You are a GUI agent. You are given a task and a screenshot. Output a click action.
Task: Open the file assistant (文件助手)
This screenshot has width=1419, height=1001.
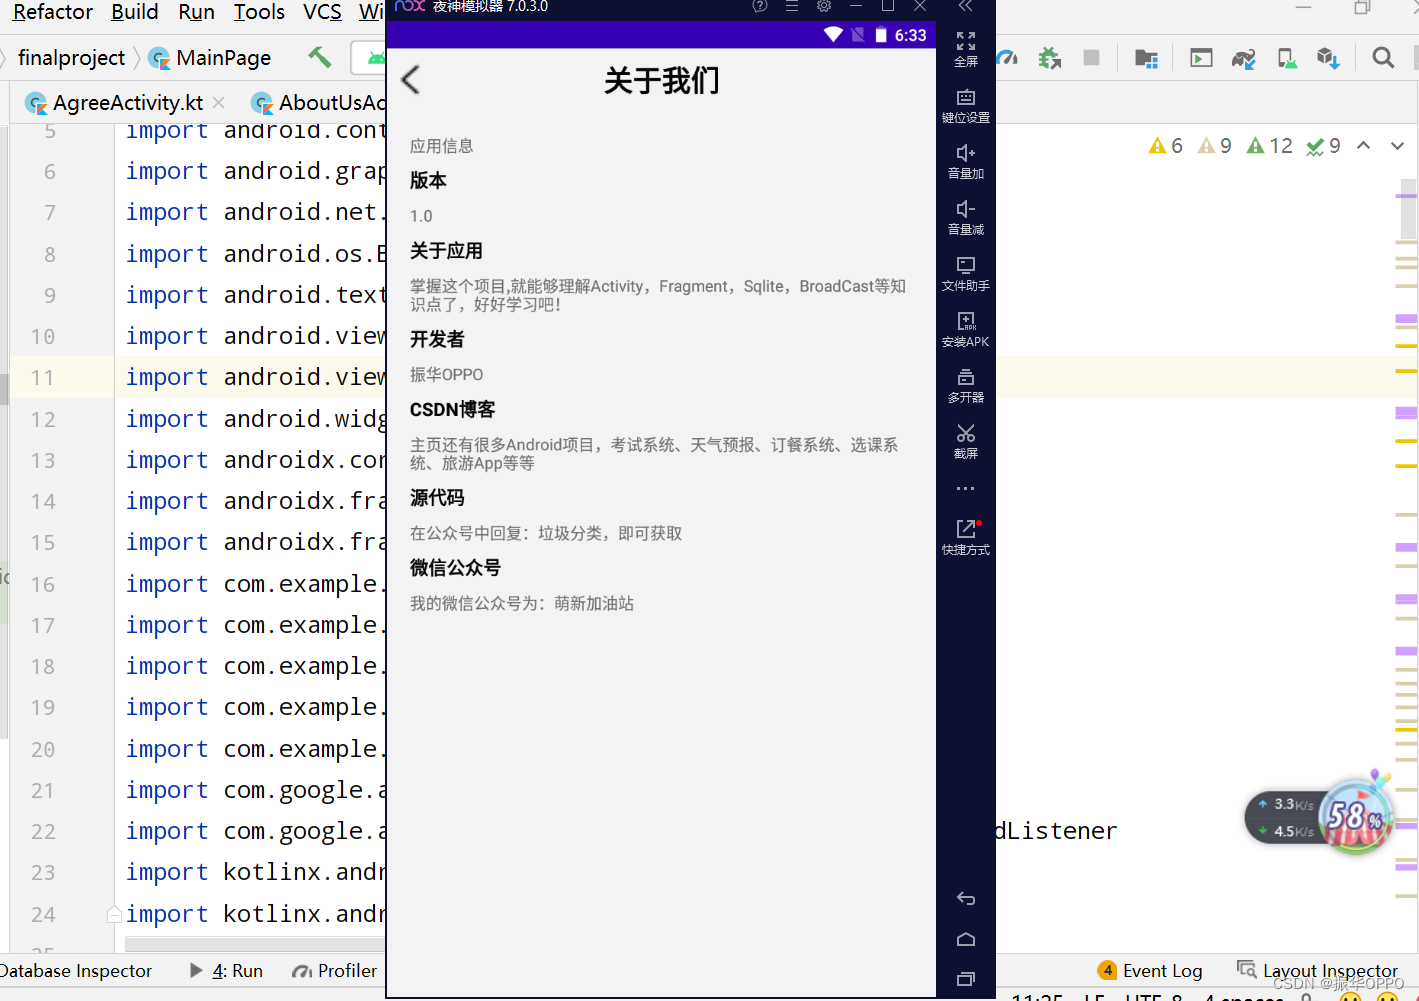click(x=965, y=273)
